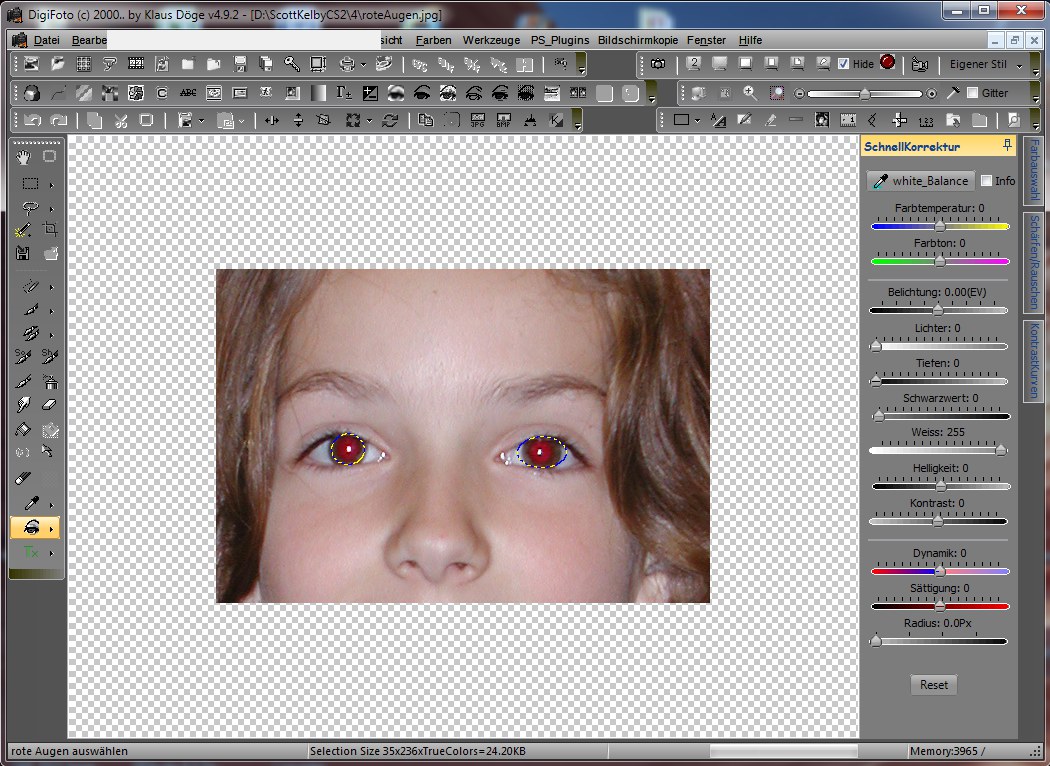1050x766 pixels.
Task: Click the scissors cut icon
Action: point(120,120)
